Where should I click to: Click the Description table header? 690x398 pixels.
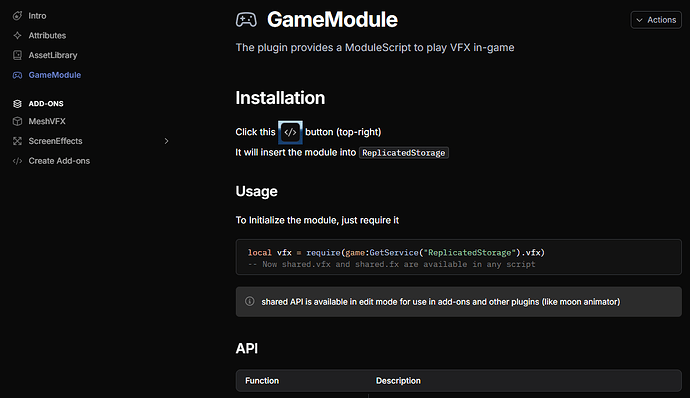point(398,381)
